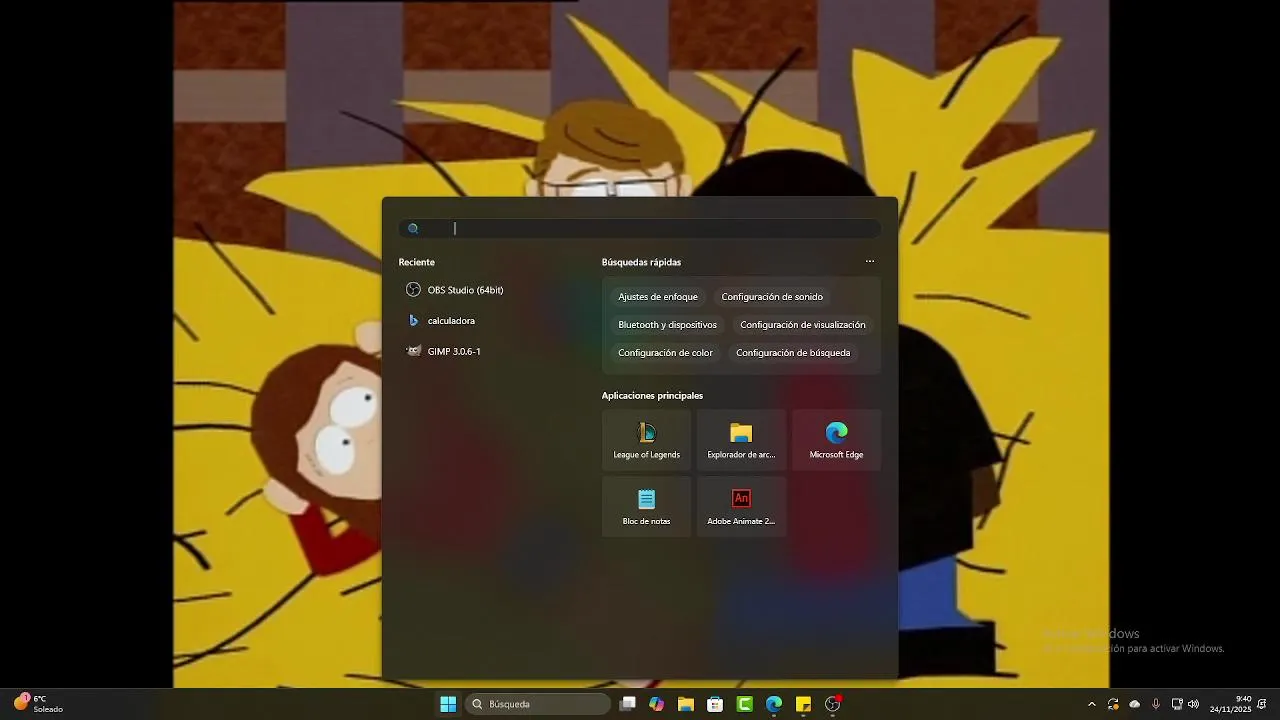Click the sync status tray icon
The image size is (1280, 720).
point(1113,704)
